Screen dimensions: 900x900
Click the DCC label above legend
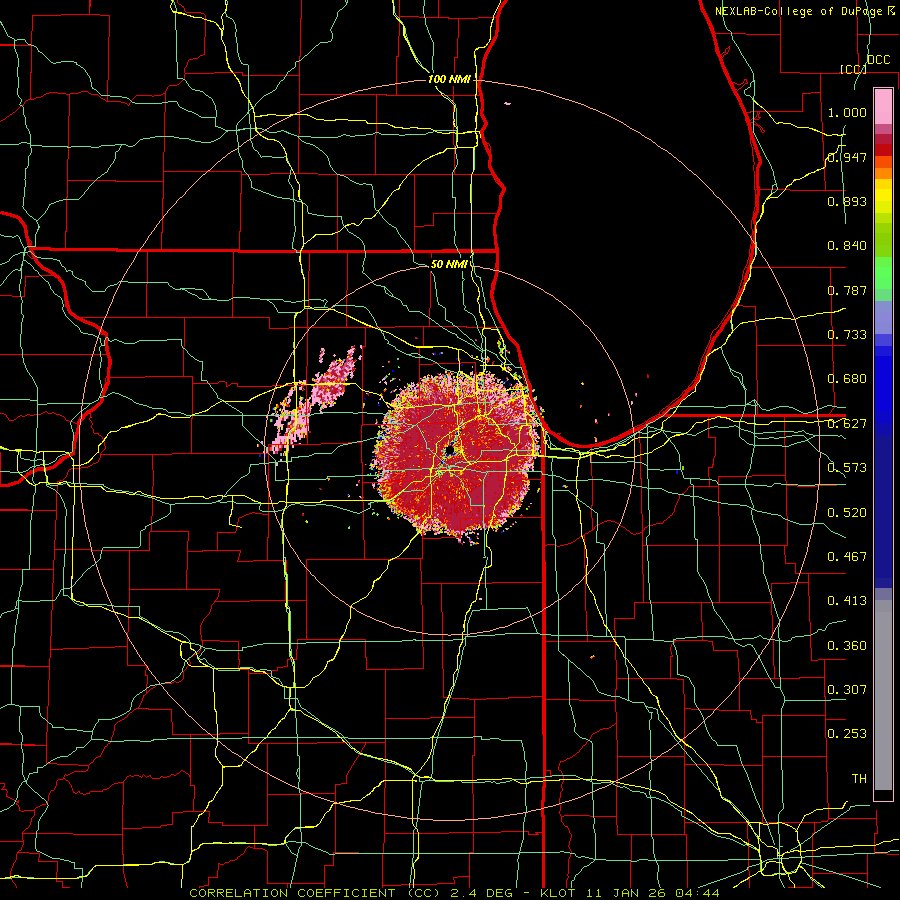pos(878,60)
